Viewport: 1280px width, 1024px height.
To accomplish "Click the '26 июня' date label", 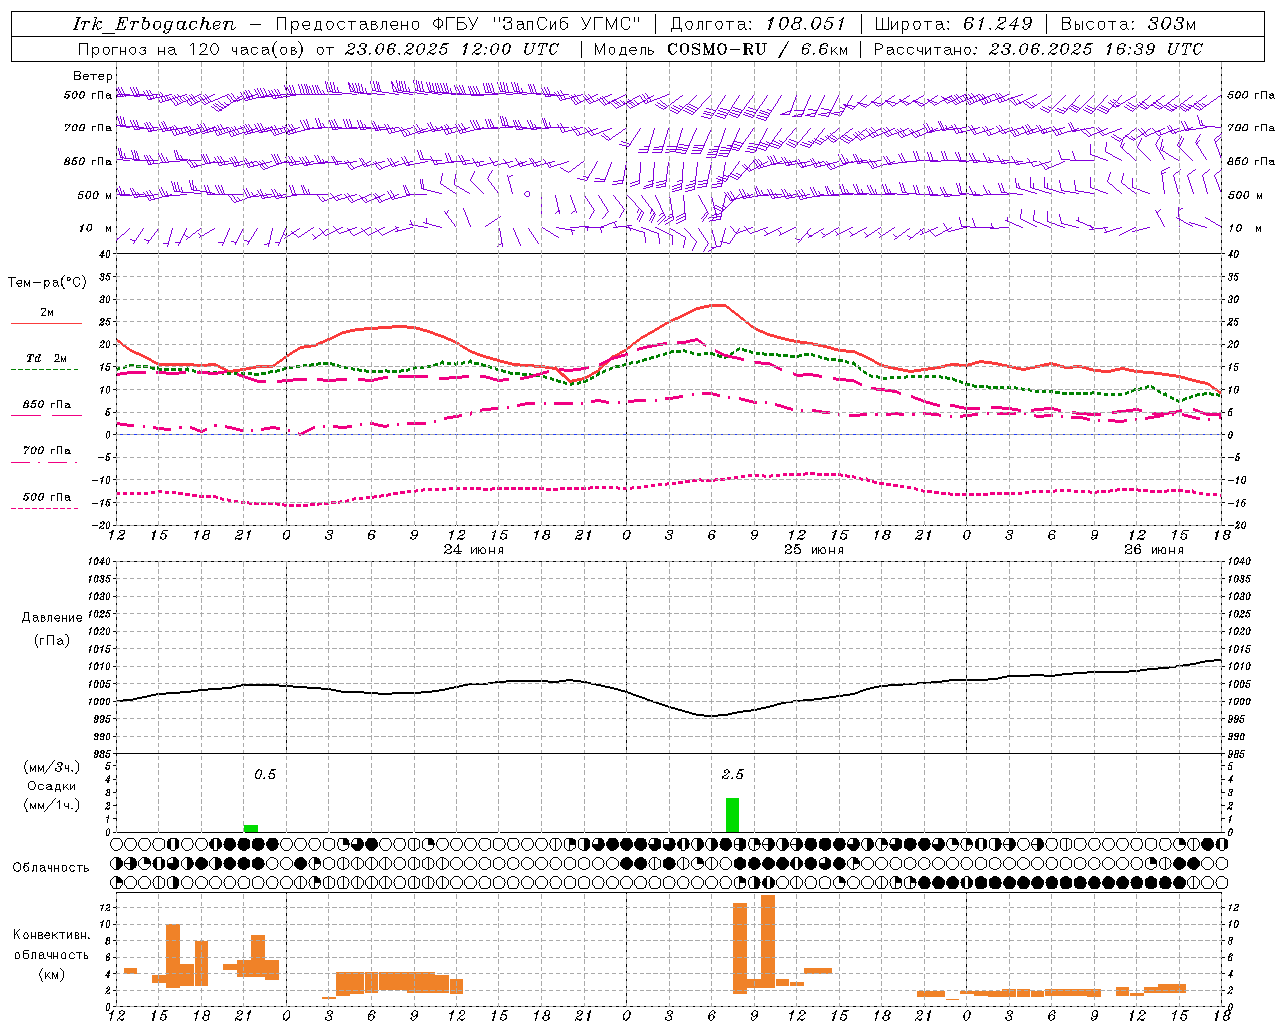I will [1153, 550].
